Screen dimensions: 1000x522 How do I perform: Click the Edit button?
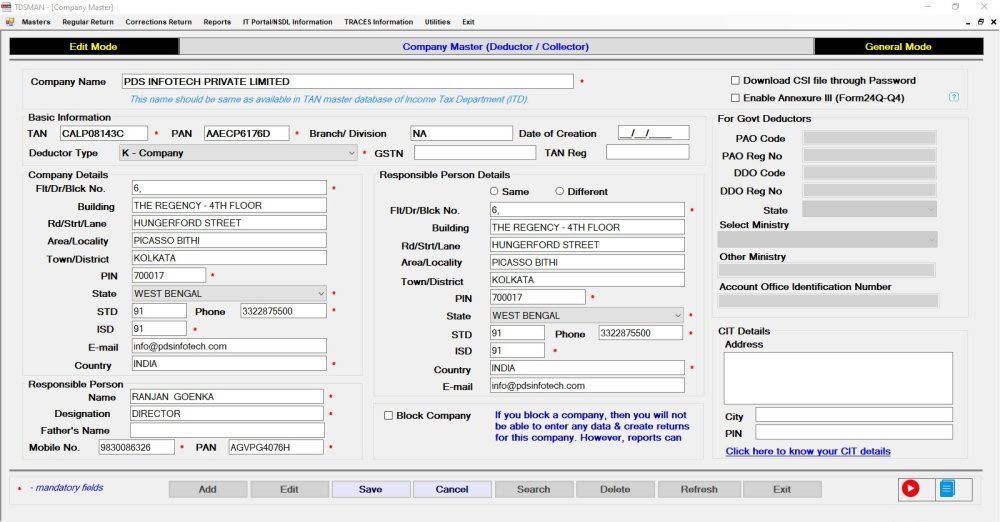click(289, 489)
